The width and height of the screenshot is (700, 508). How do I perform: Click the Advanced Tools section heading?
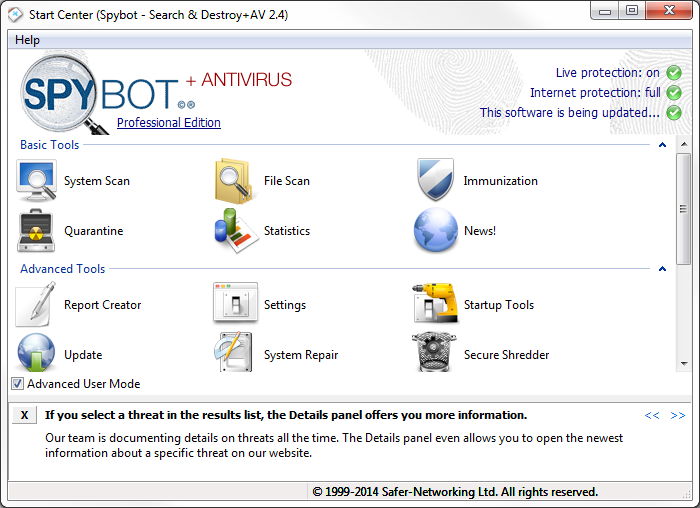click(x=62, y=269)
